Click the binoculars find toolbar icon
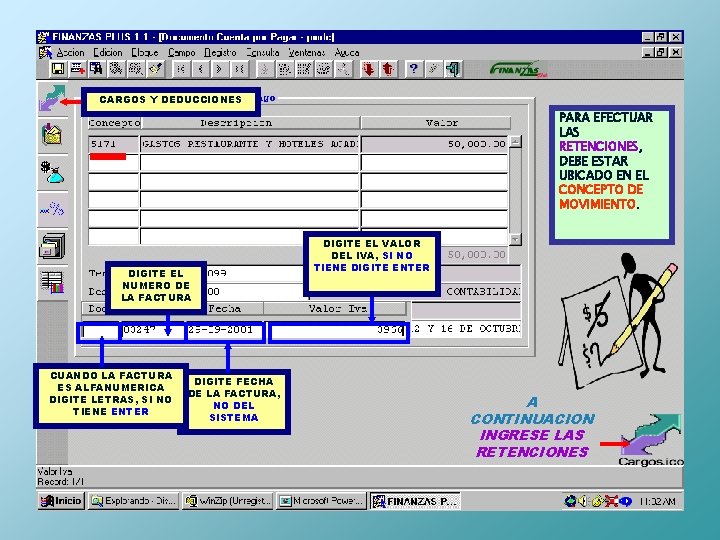The height and width of the screenshot is (540, 720). [x=96, y=69]
